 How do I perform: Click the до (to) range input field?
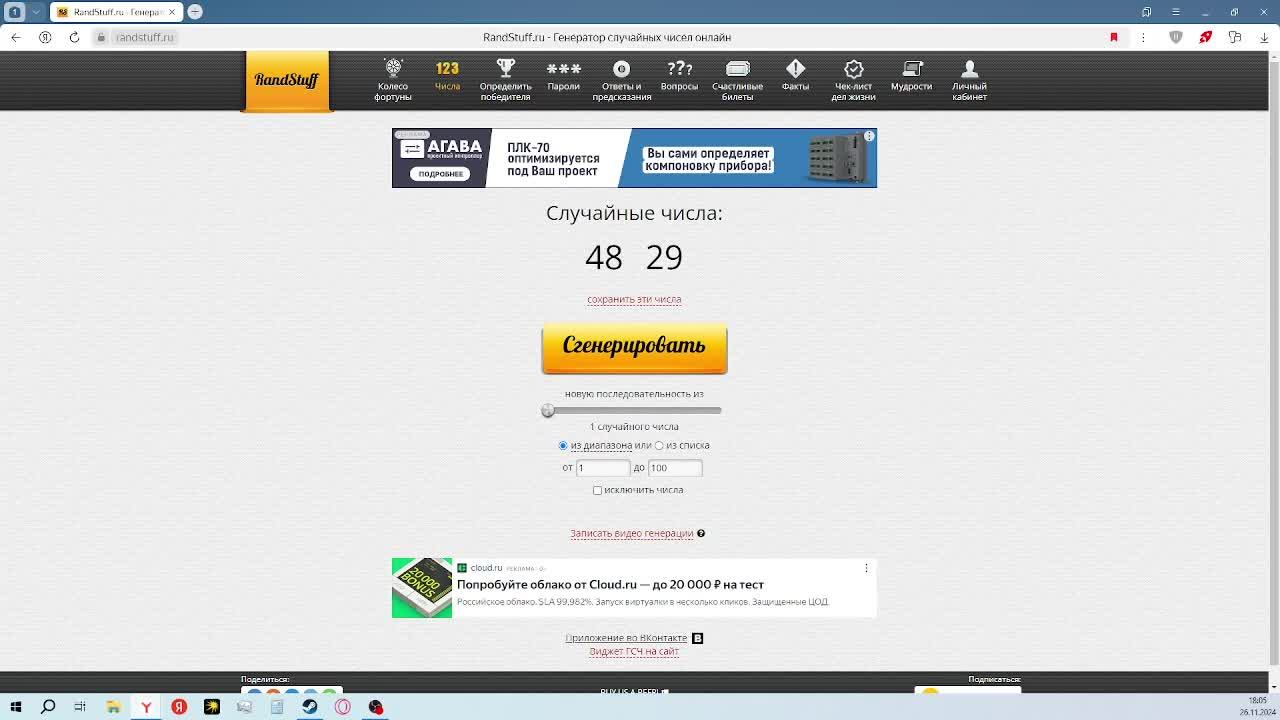(675, 468)
